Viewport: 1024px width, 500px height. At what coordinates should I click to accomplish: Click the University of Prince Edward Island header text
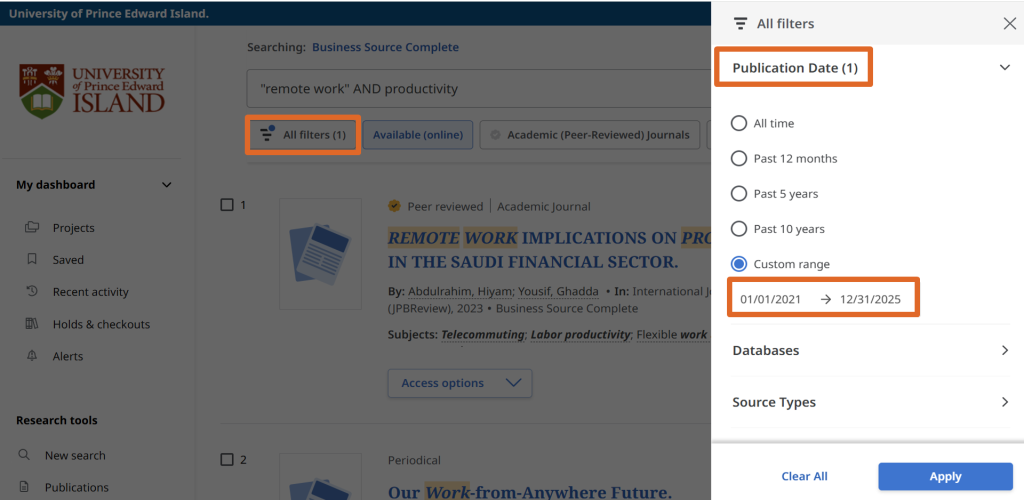pyautogui.click(x=109, y=13)
